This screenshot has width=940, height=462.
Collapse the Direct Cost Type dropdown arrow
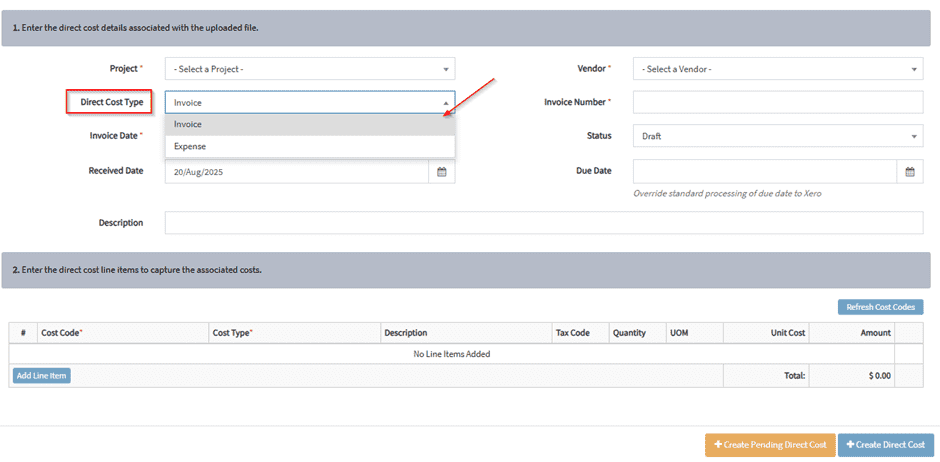(445, 102)
